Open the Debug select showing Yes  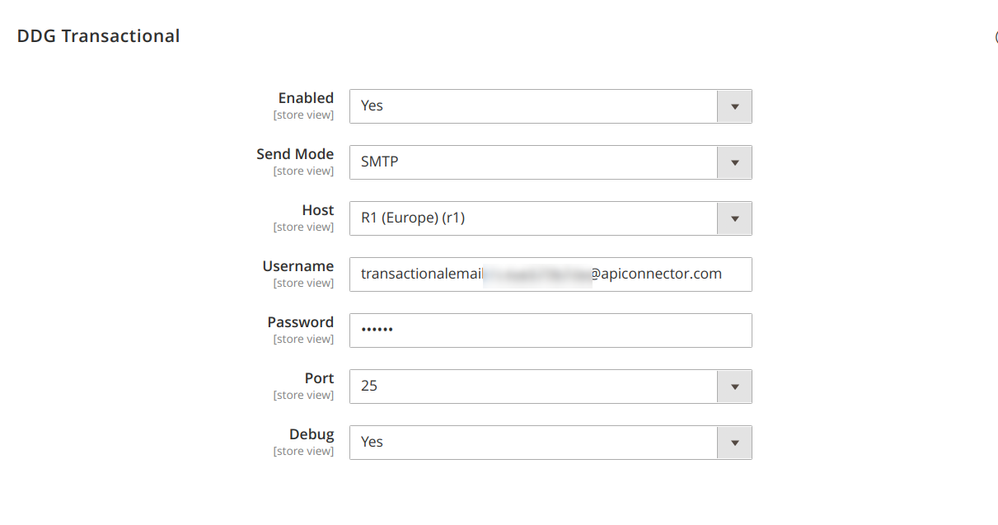[532, 442]
